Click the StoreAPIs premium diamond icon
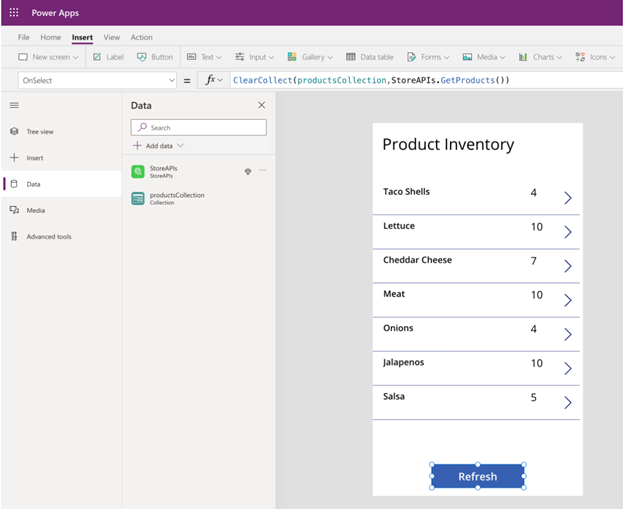624x515 pixels. 248,172
